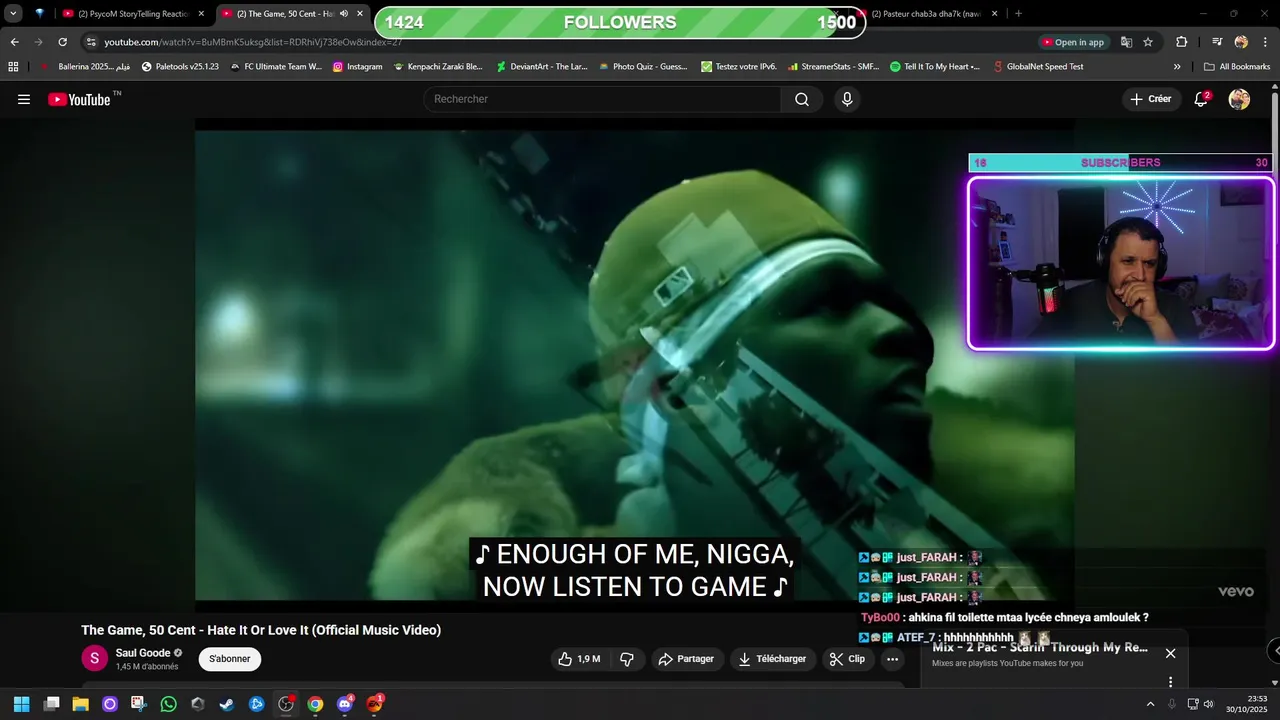This screenshot has height=720, width=1280.
Task: Click the Partager share button
Action: 687,659
